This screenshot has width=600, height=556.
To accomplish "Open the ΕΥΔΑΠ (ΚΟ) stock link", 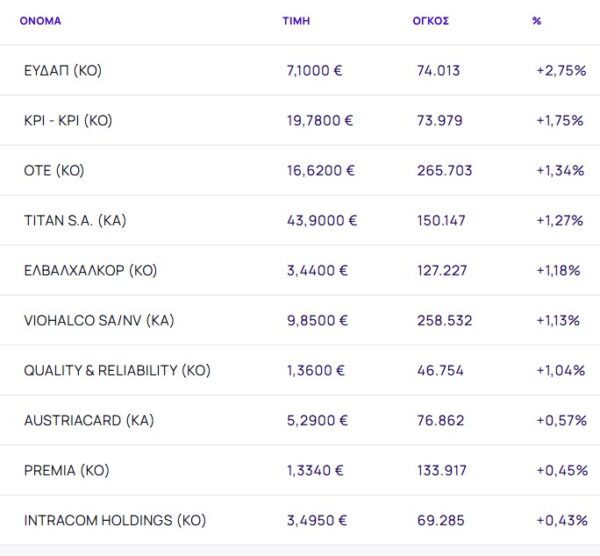I will click(x=63, y=71).
